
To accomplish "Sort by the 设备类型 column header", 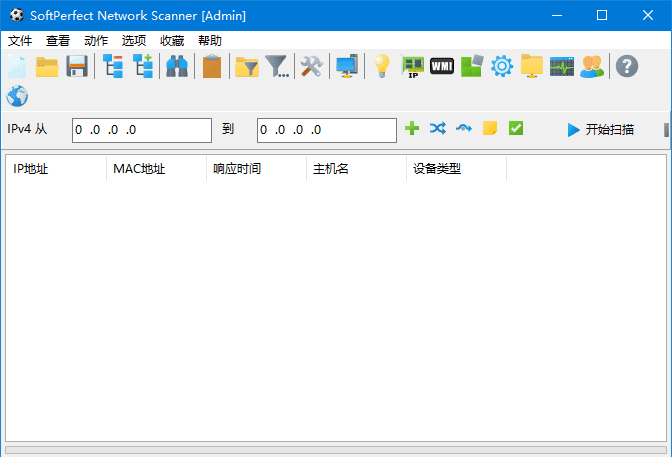I will point(456,168).
